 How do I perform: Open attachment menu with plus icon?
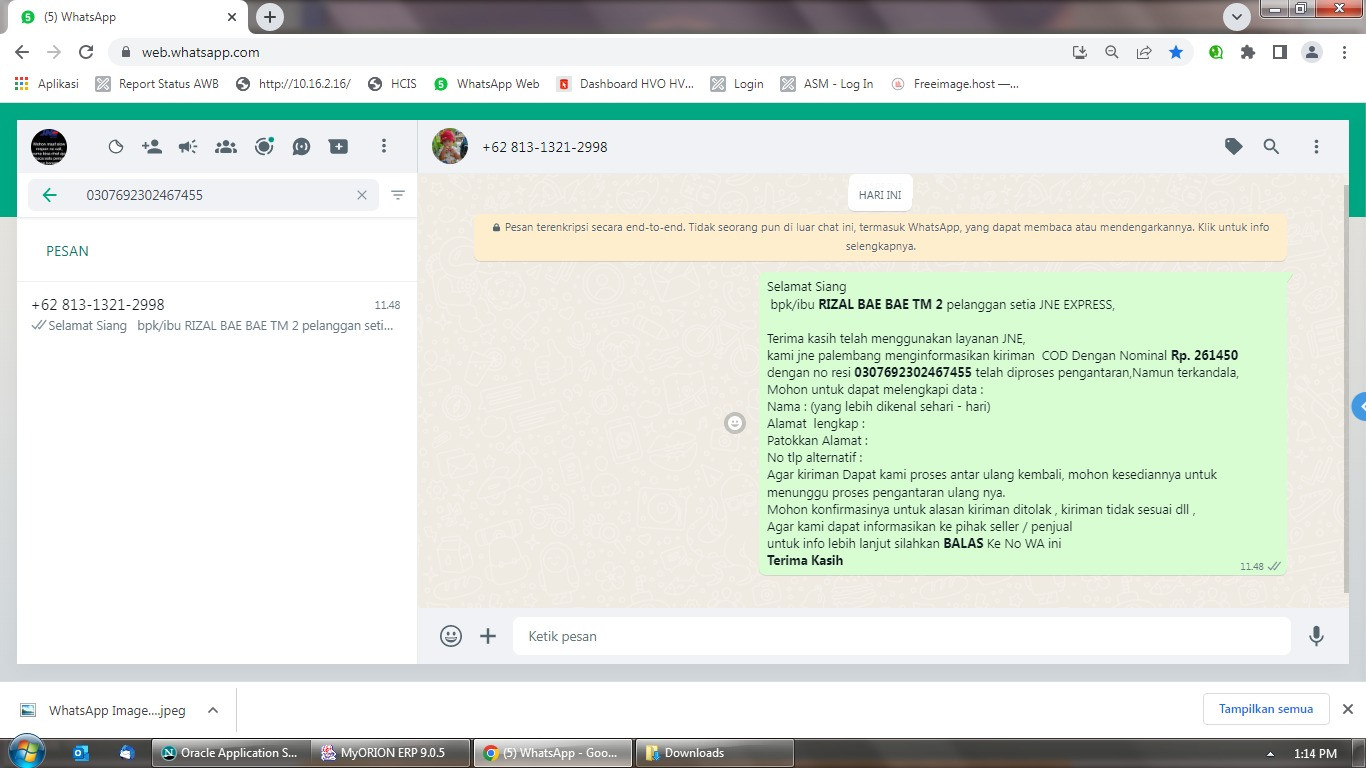point(488,636)
